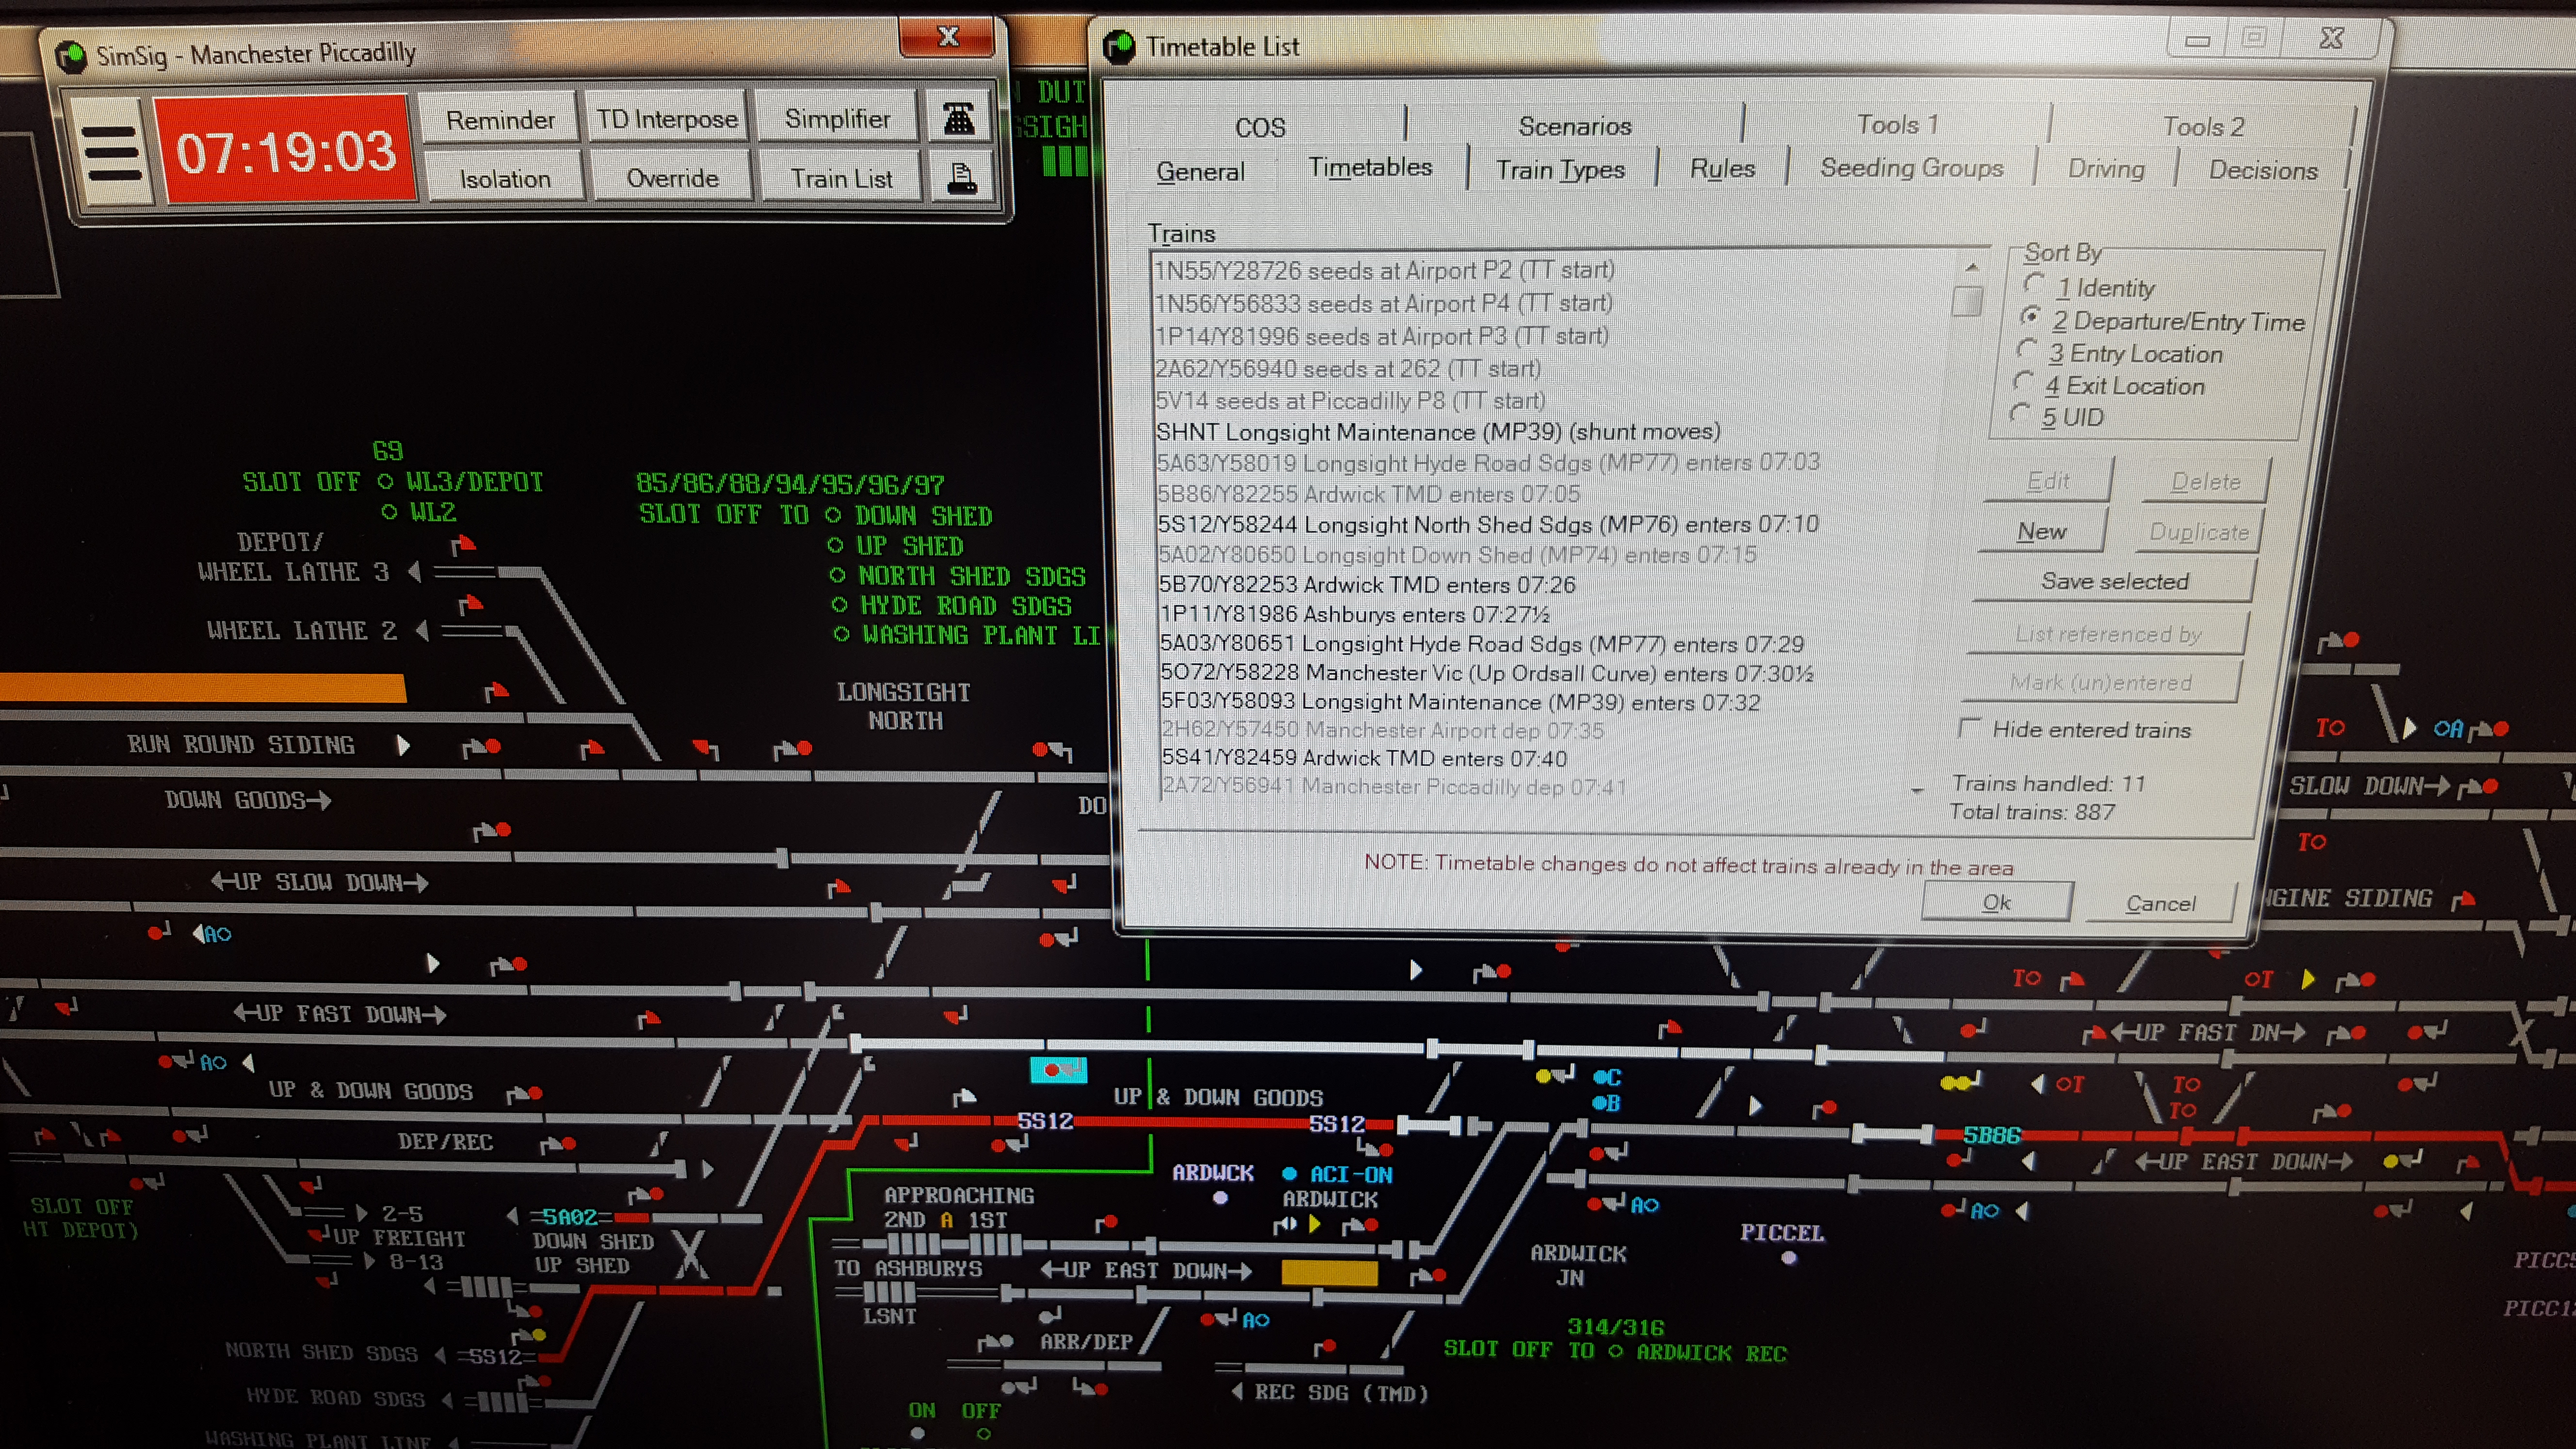Image resolution: width=2576 pixels, height=1449 pixels.
Task: Click the Save selected button
Action: 2114,581
